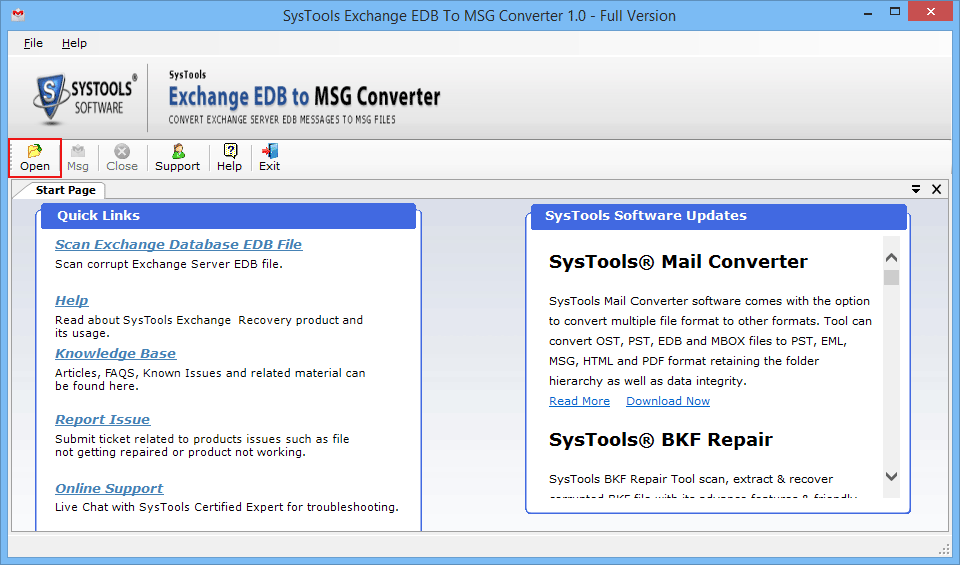Open the Knowledge Base link
Image resolution: width=960 pixels, height=565 pixels.
point(116,353)
